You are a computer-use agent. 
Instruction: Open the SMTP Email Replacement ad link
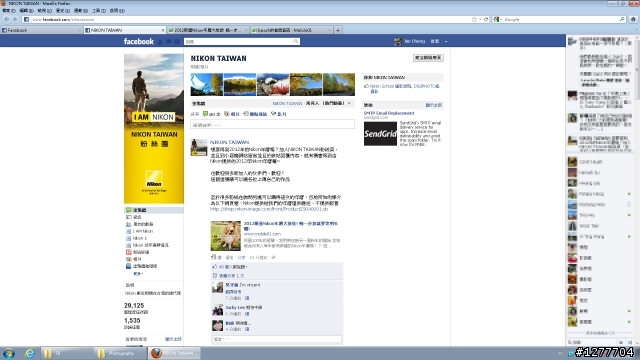click(x=389, y=113)
